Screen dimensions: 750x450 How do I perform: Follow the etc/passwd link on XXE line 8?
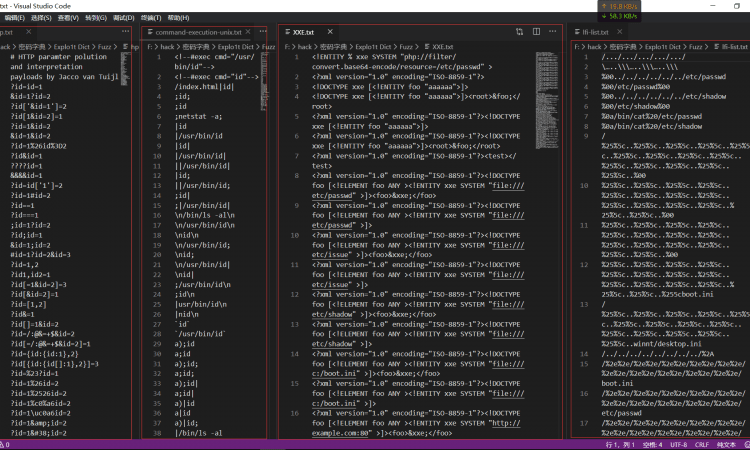pos(332,196)
